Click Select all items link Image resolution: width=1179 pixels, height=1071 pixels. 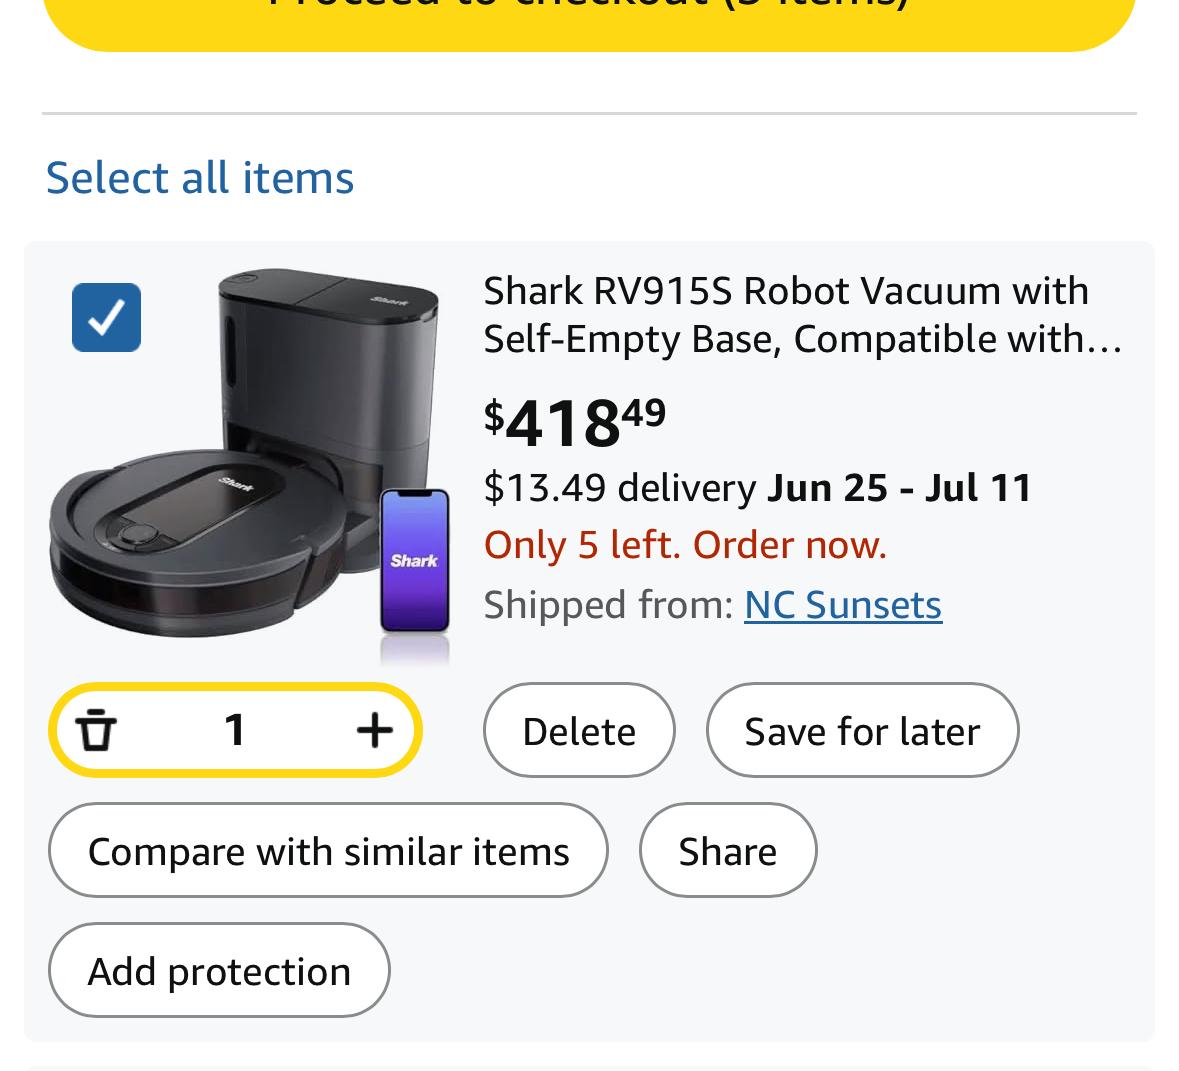click(x=200, y=177)
